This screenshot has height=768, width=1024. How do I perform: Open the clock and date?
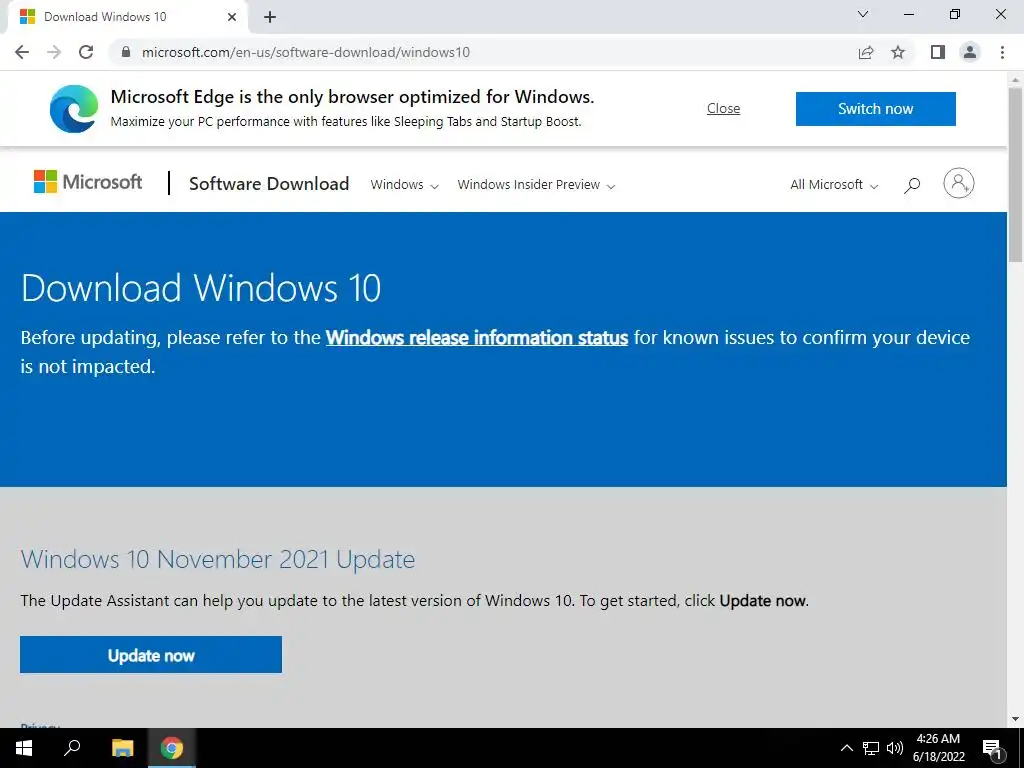tap(938, 748)
